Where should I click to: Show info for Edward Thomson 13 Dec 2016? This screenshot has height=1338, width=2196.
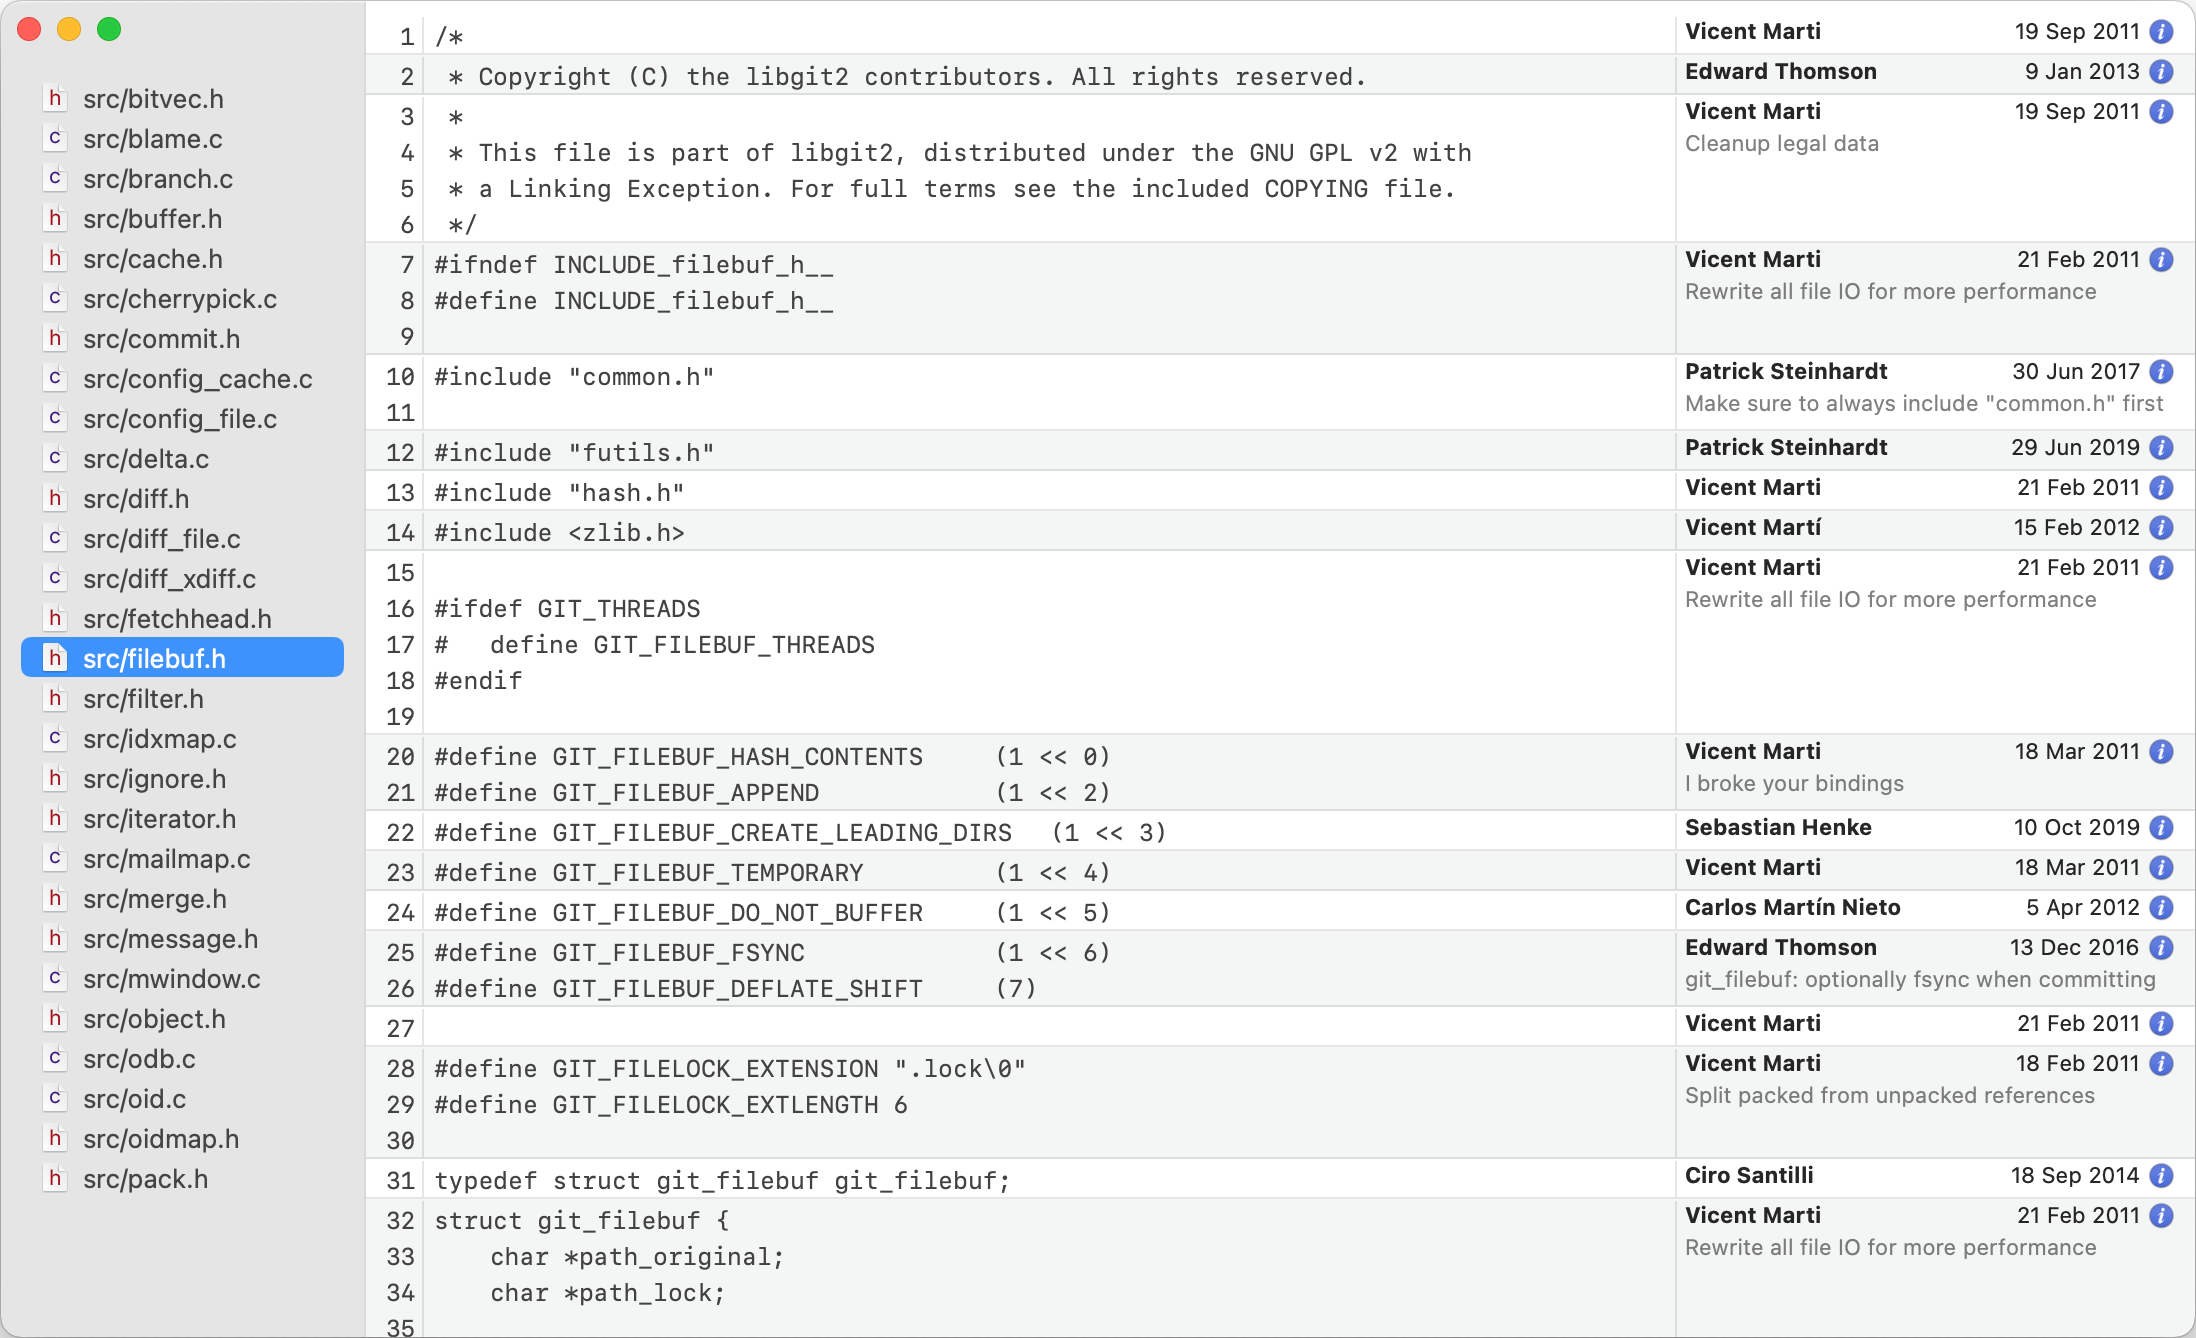(x=2162, y=948)
